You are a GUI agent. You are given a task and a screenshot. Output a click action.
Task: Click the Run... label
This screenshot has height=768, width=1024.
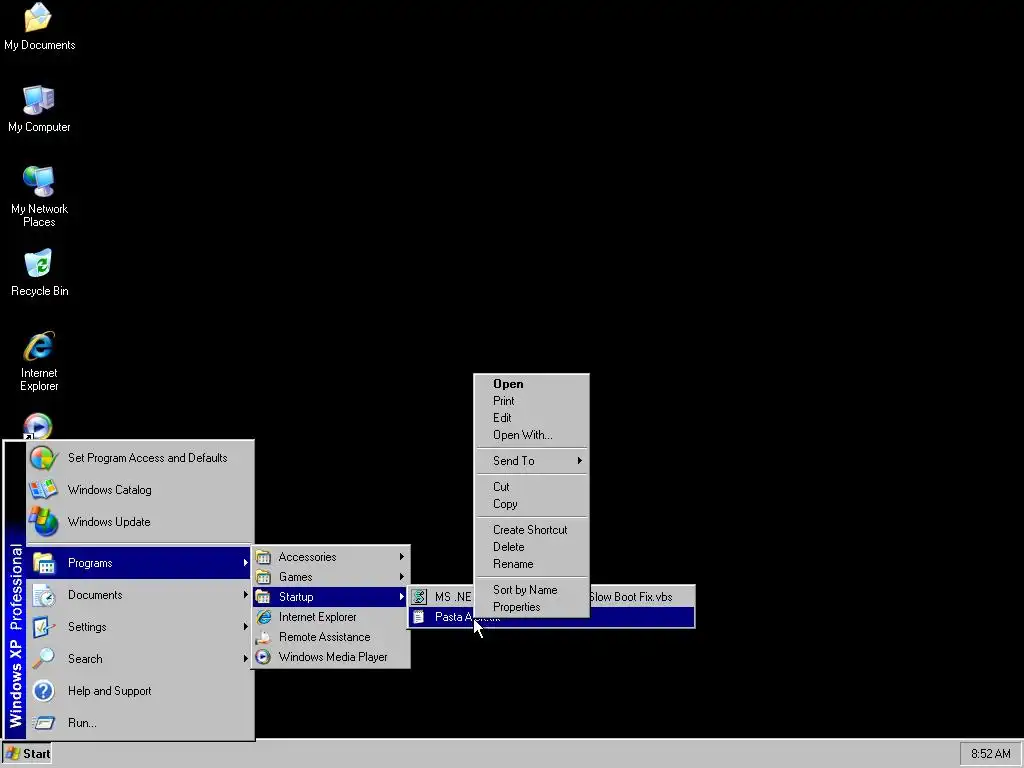pos(82,723)
